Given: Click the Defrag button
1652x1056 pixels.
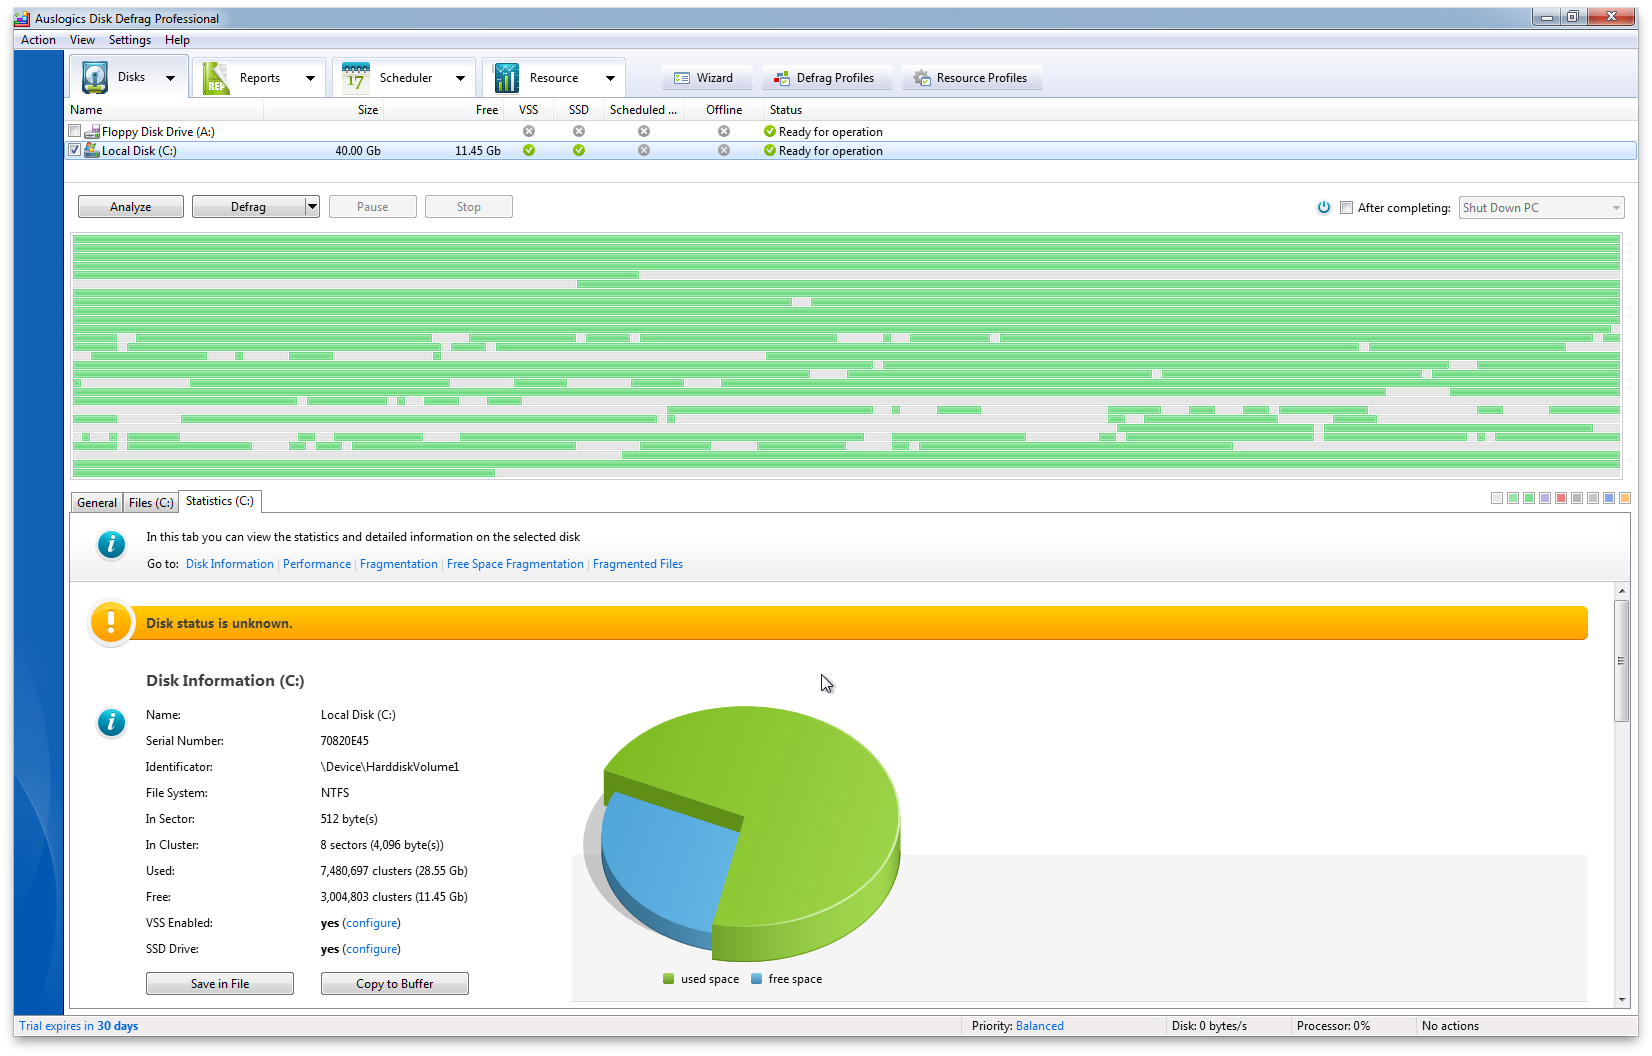Looking at the screenshot, I should [x=248, y=207].
